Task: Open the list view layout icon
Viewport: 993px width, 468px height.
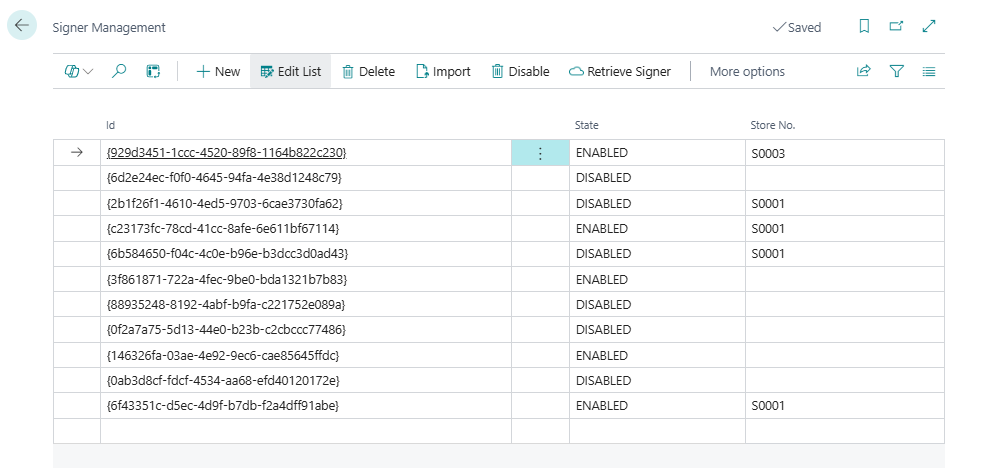Action: pyautogui.click(x=929, y=71)
